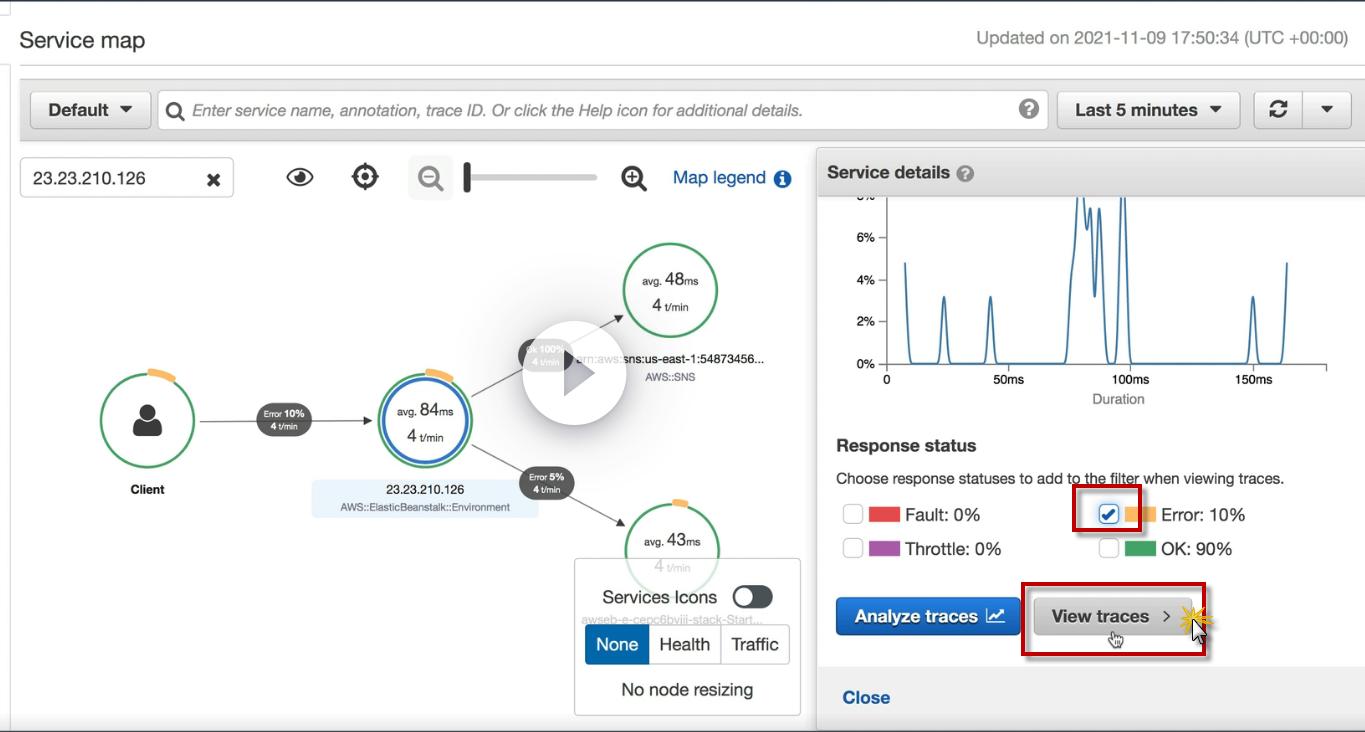Select the Traffic node sizing tab
Screen dimensions: 1365x732
point(755,645)
